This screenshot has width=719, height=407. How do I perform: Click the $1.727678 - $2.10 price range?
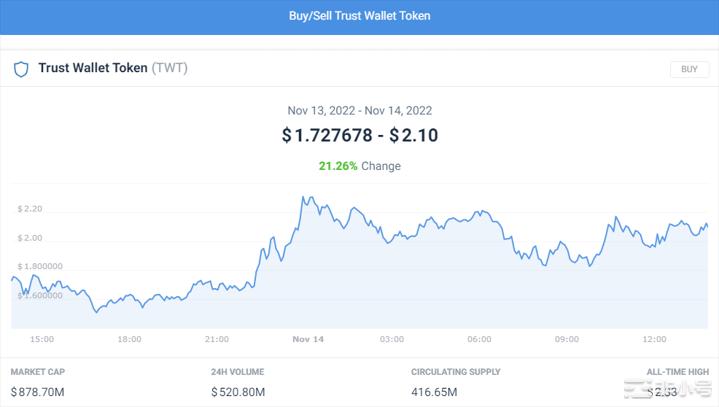pos(359,135)
